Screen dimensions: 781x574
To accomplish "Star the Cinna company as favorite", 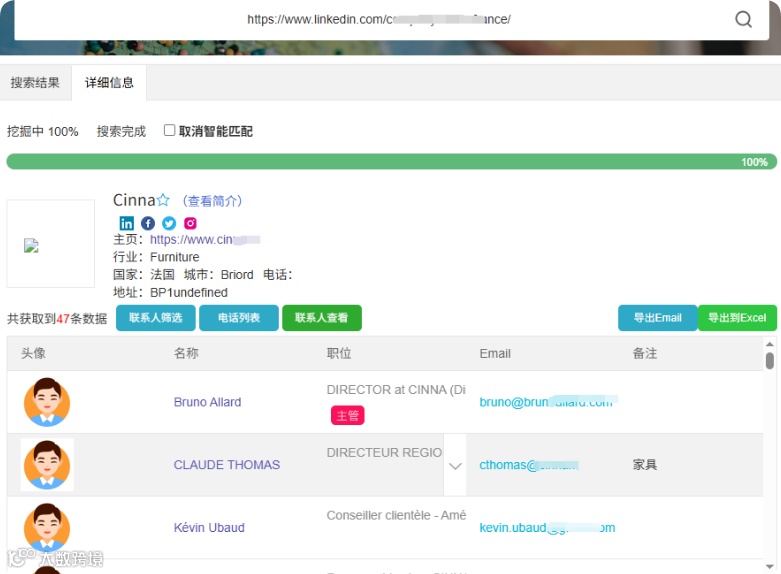I will 163,200.
